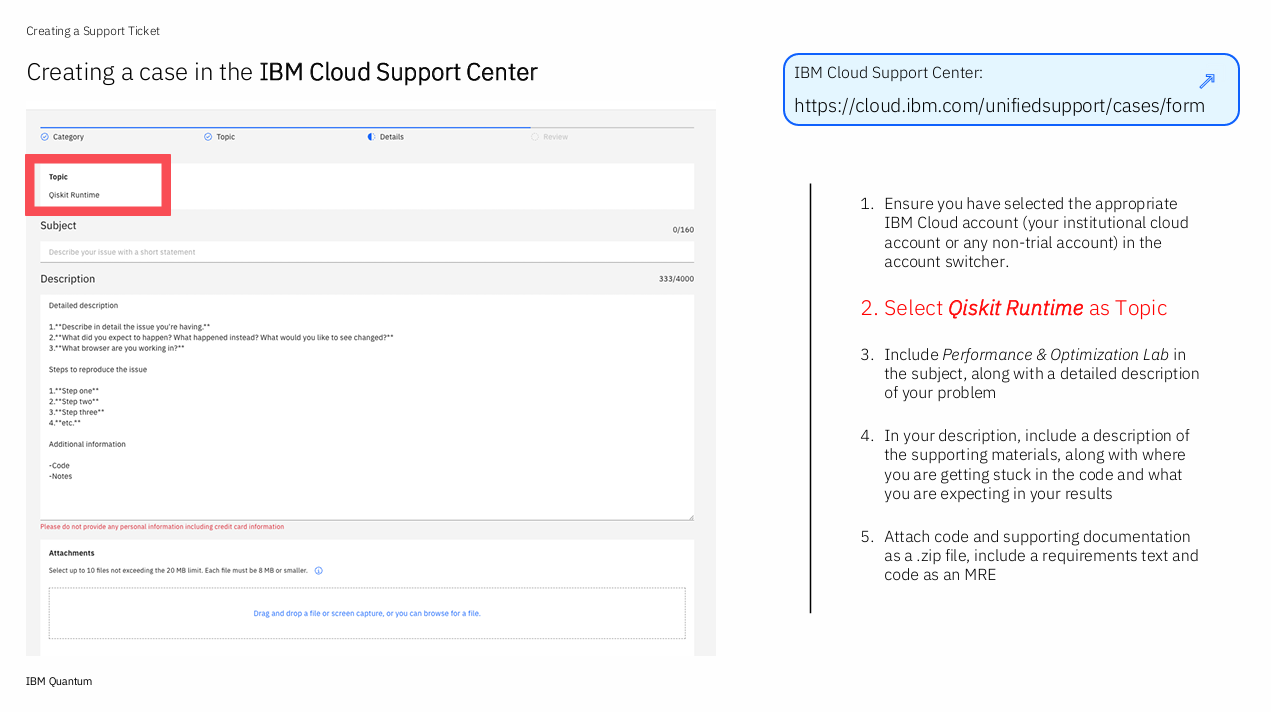Click the Category step checkmark icon
1271x712 pixels.
(x=44, y=137)
